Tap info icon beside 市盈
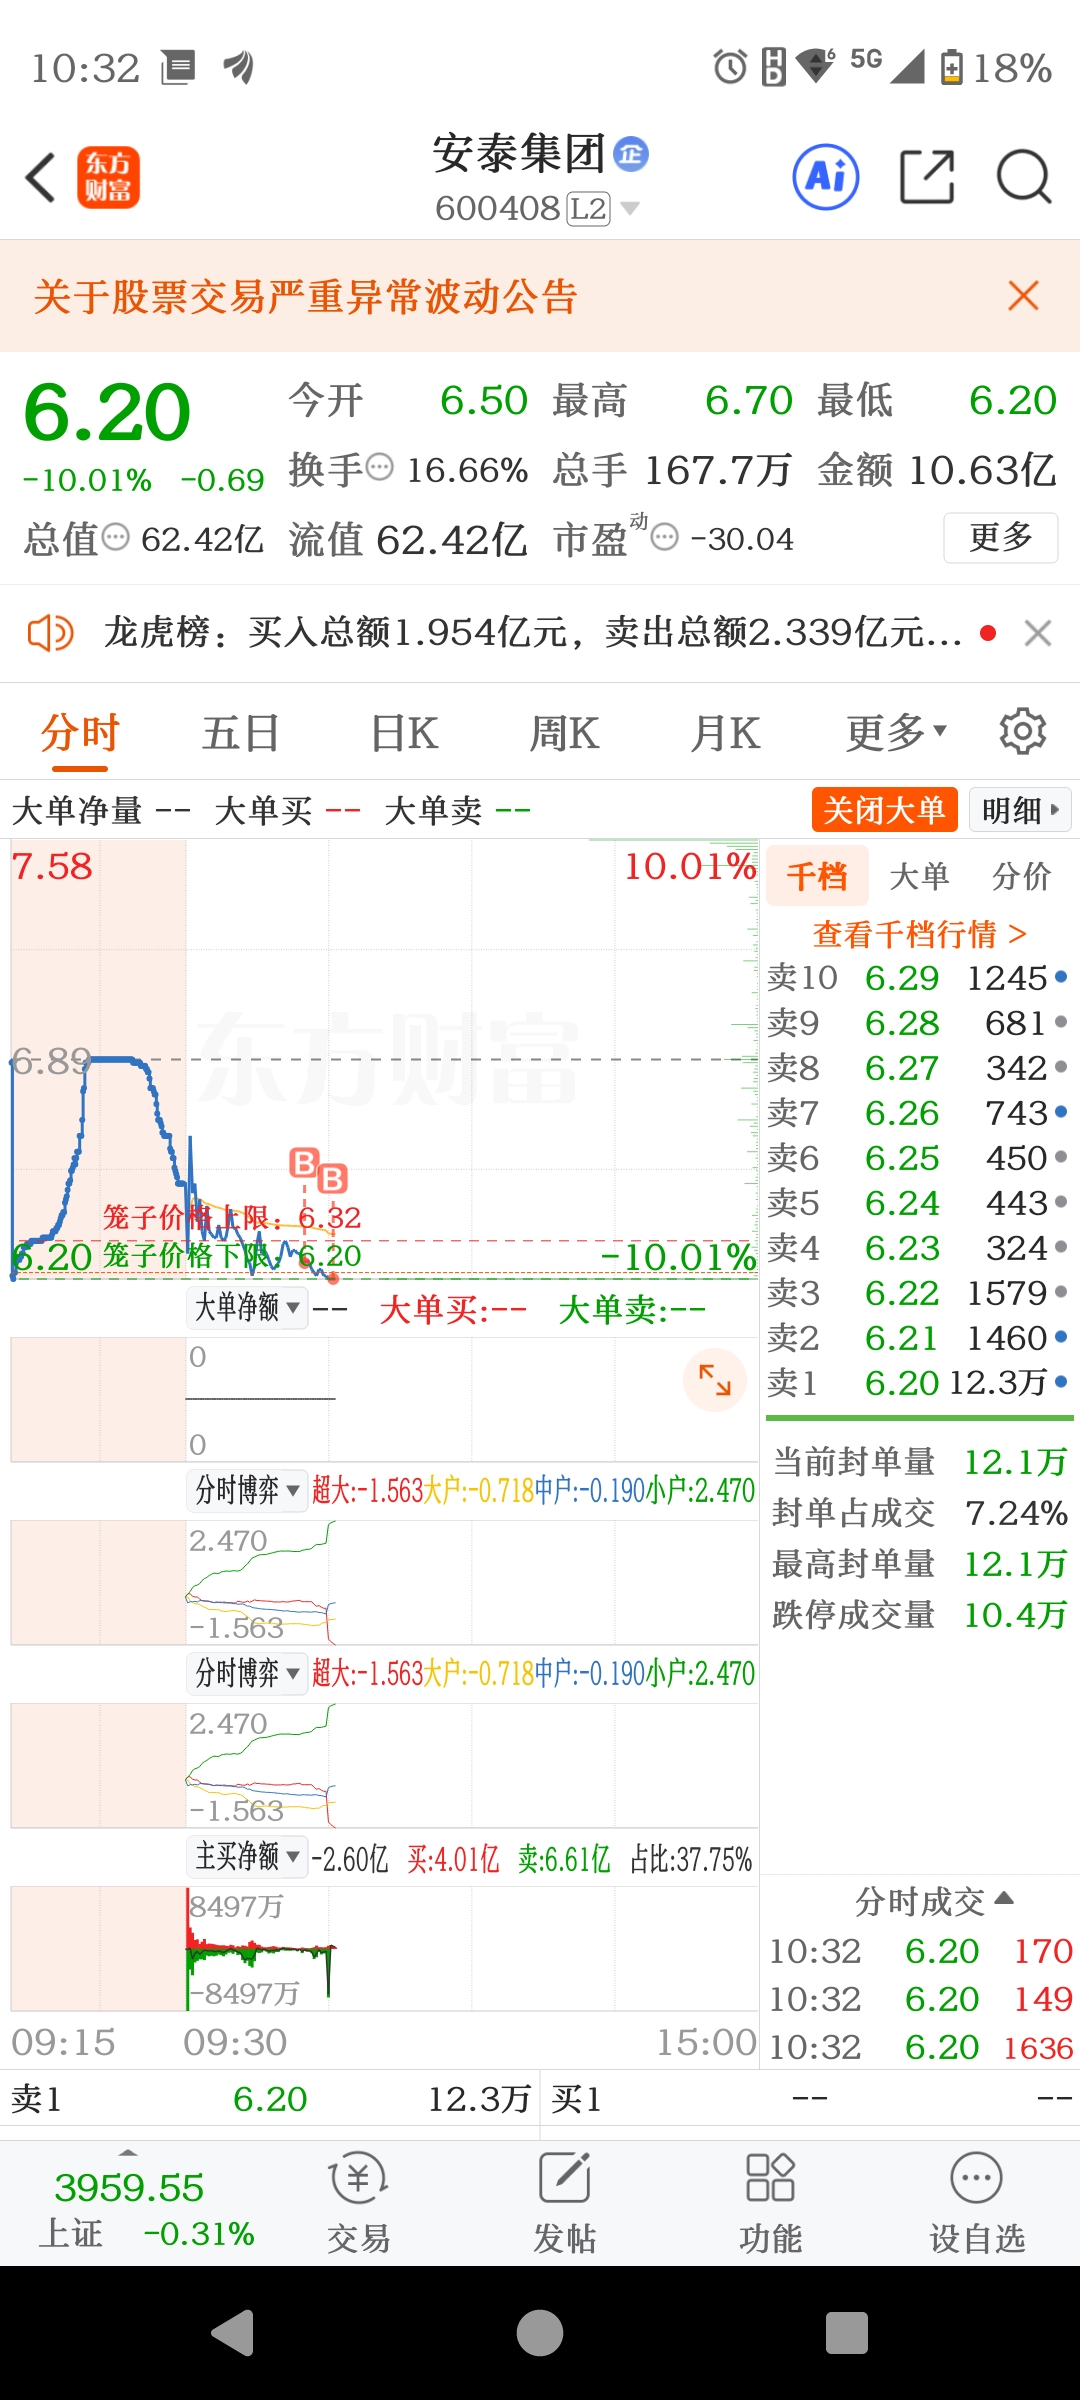 pyautogui.click(x=665, y=537)
